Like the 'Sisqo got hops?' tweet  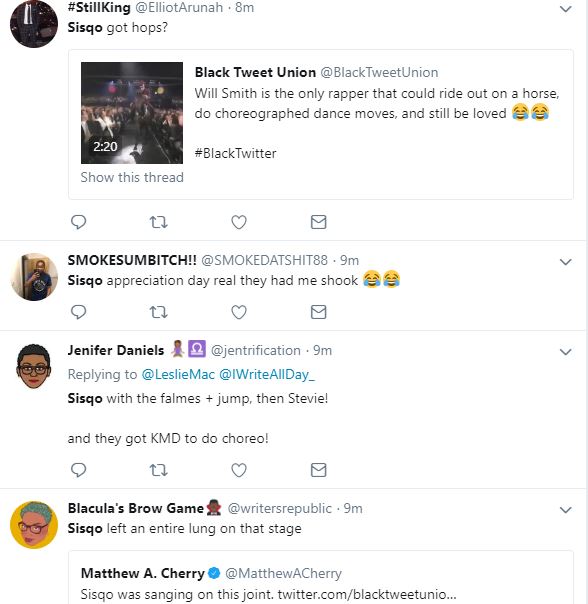239,222
